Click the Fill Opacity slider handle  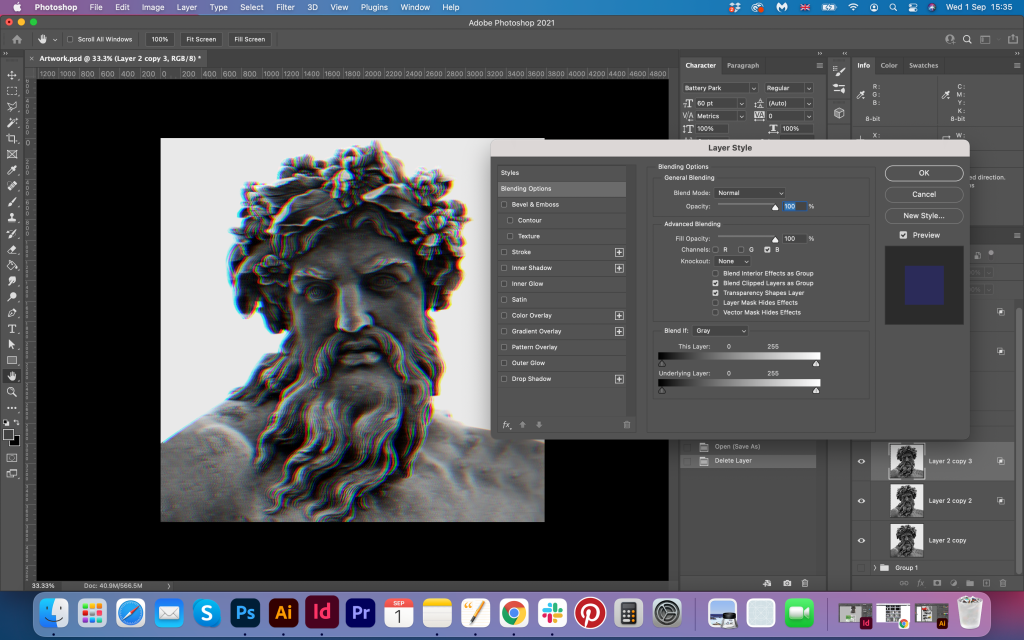[x=775, y=240]
